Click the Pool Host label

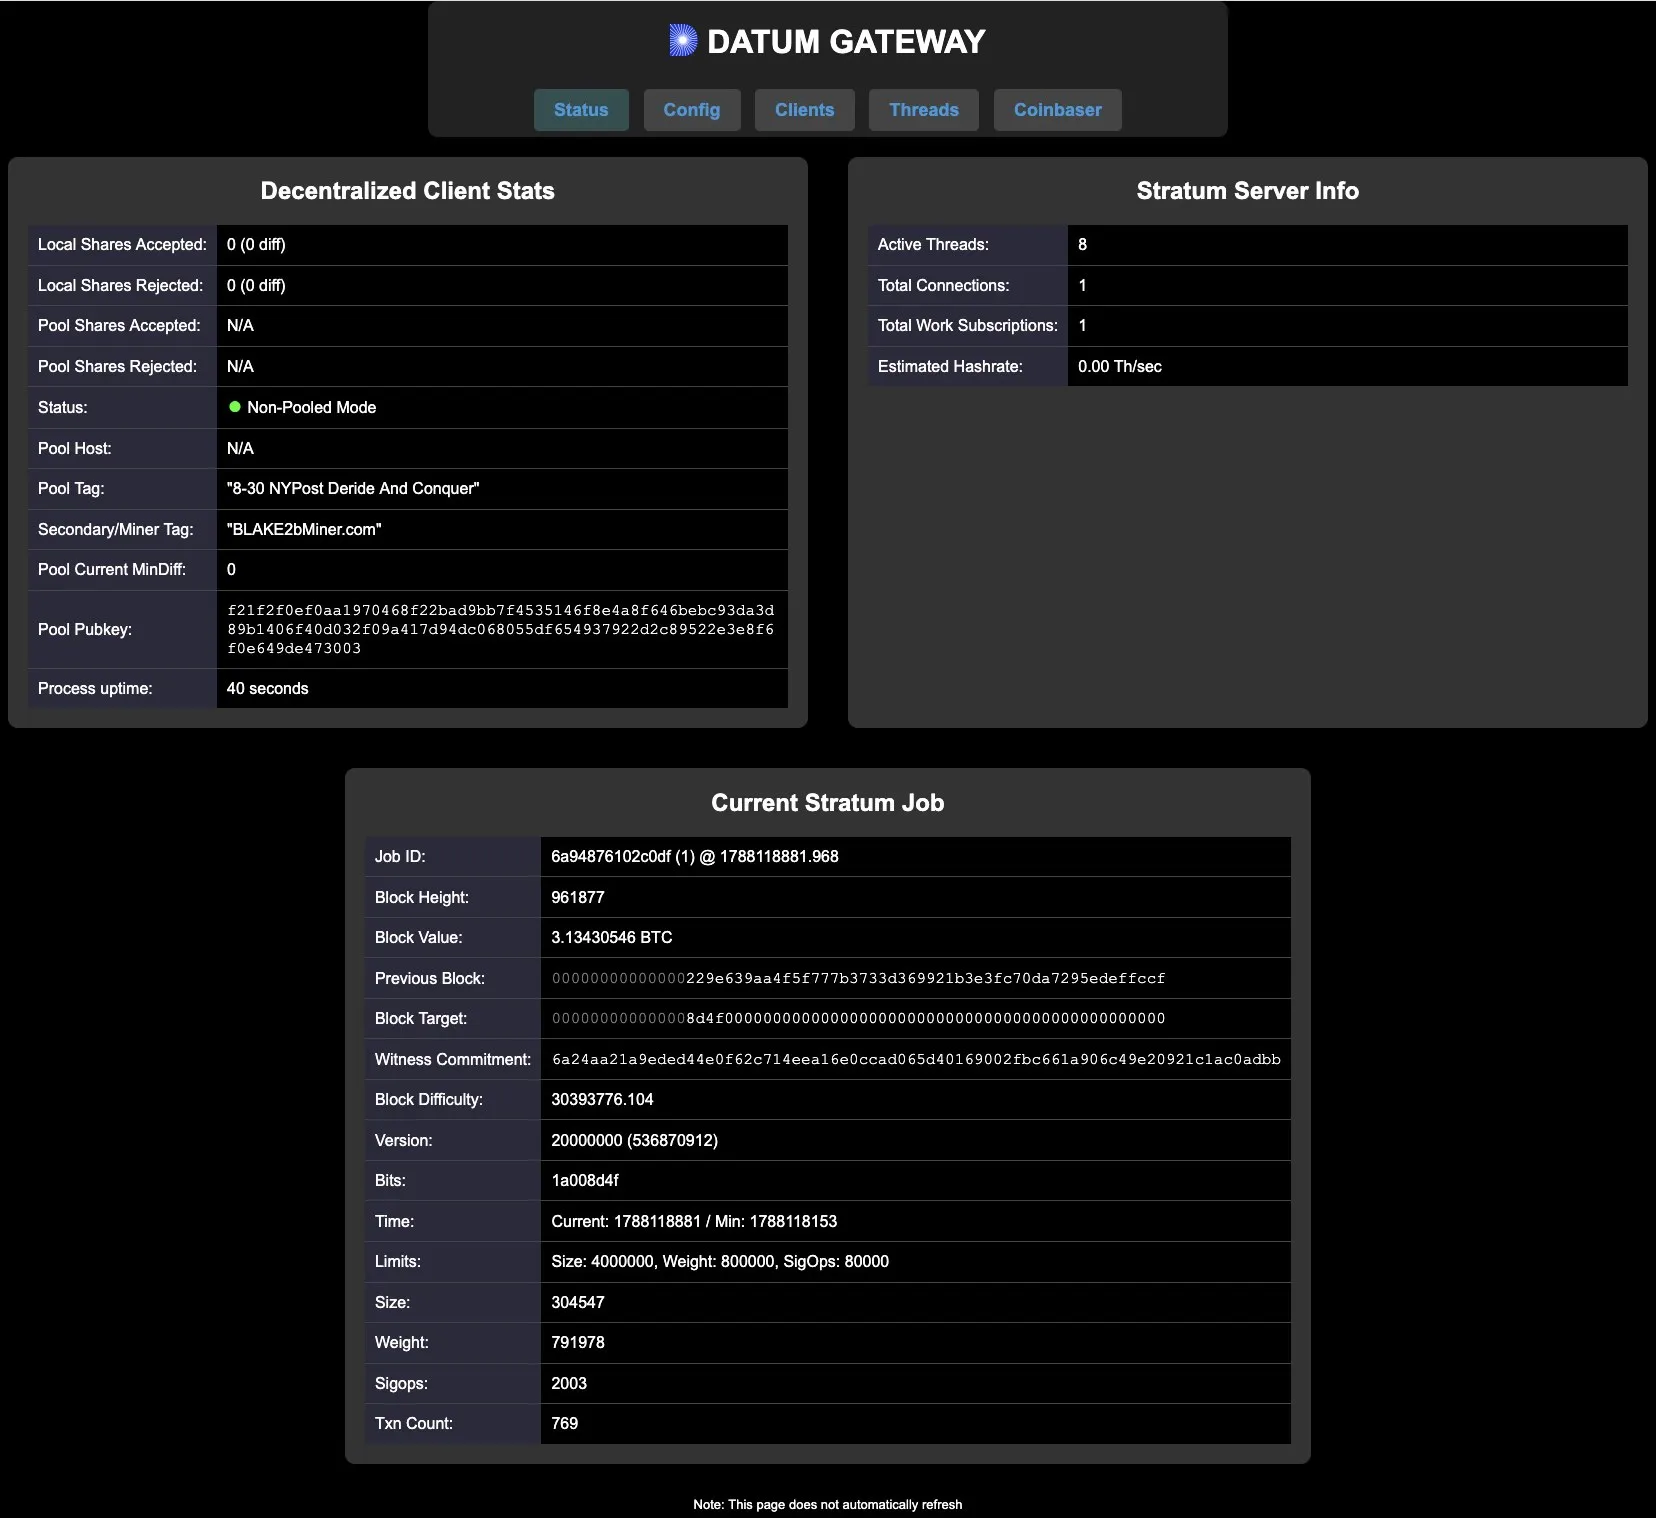pyautogui.click(x=75, y=448)
